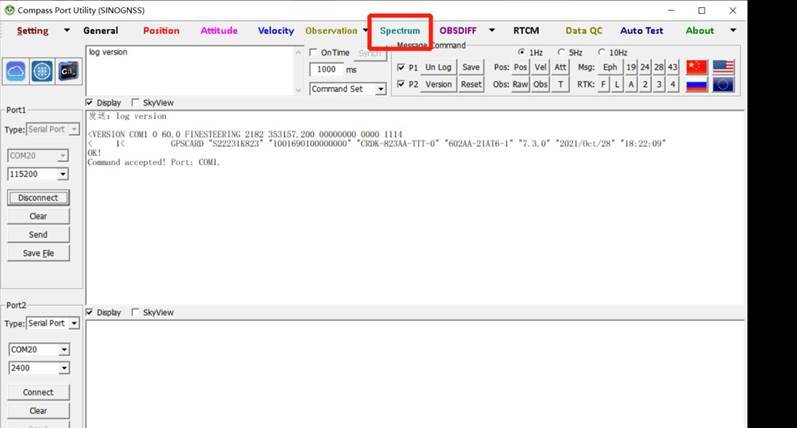Viewport: 797px width, 428px height.
Task: Click the Msg 19 button
Action: (x=631, y=67)
